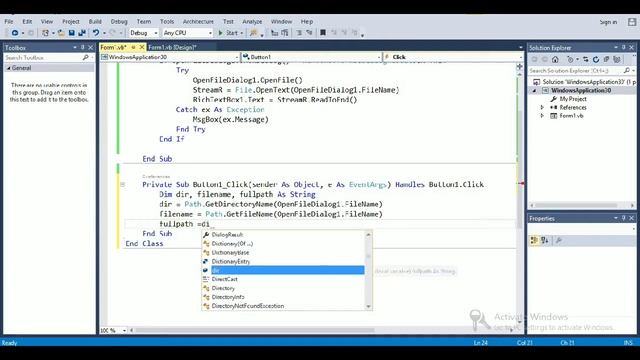640x360 pixels.
Task: Toggle auto-hide pin on the Properties panel
Action: click(624, 218)
